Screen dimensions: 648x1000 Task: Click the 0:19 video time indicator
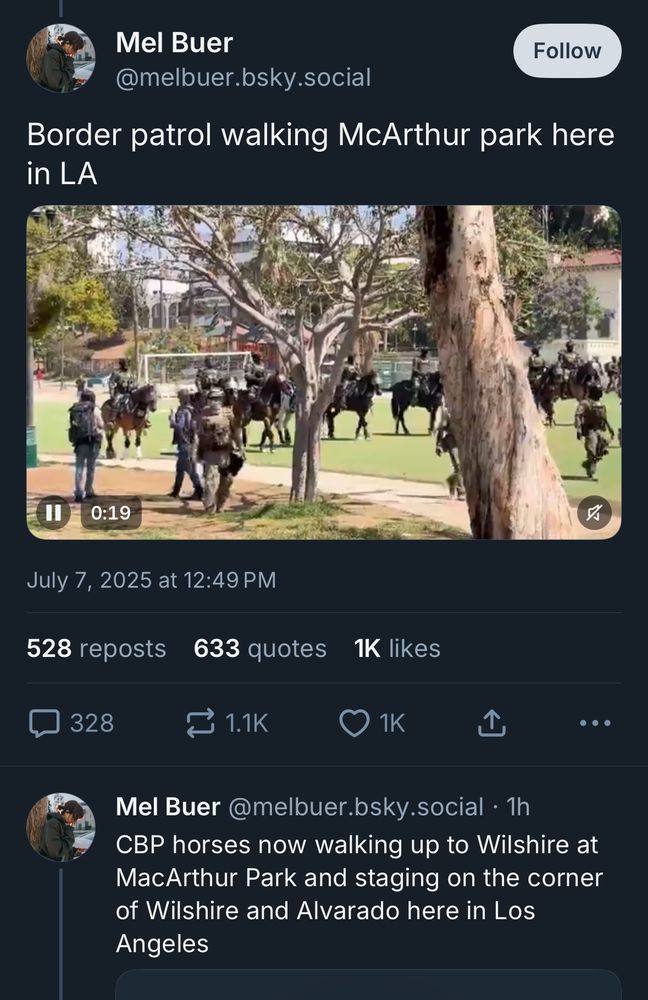[111, 513]
